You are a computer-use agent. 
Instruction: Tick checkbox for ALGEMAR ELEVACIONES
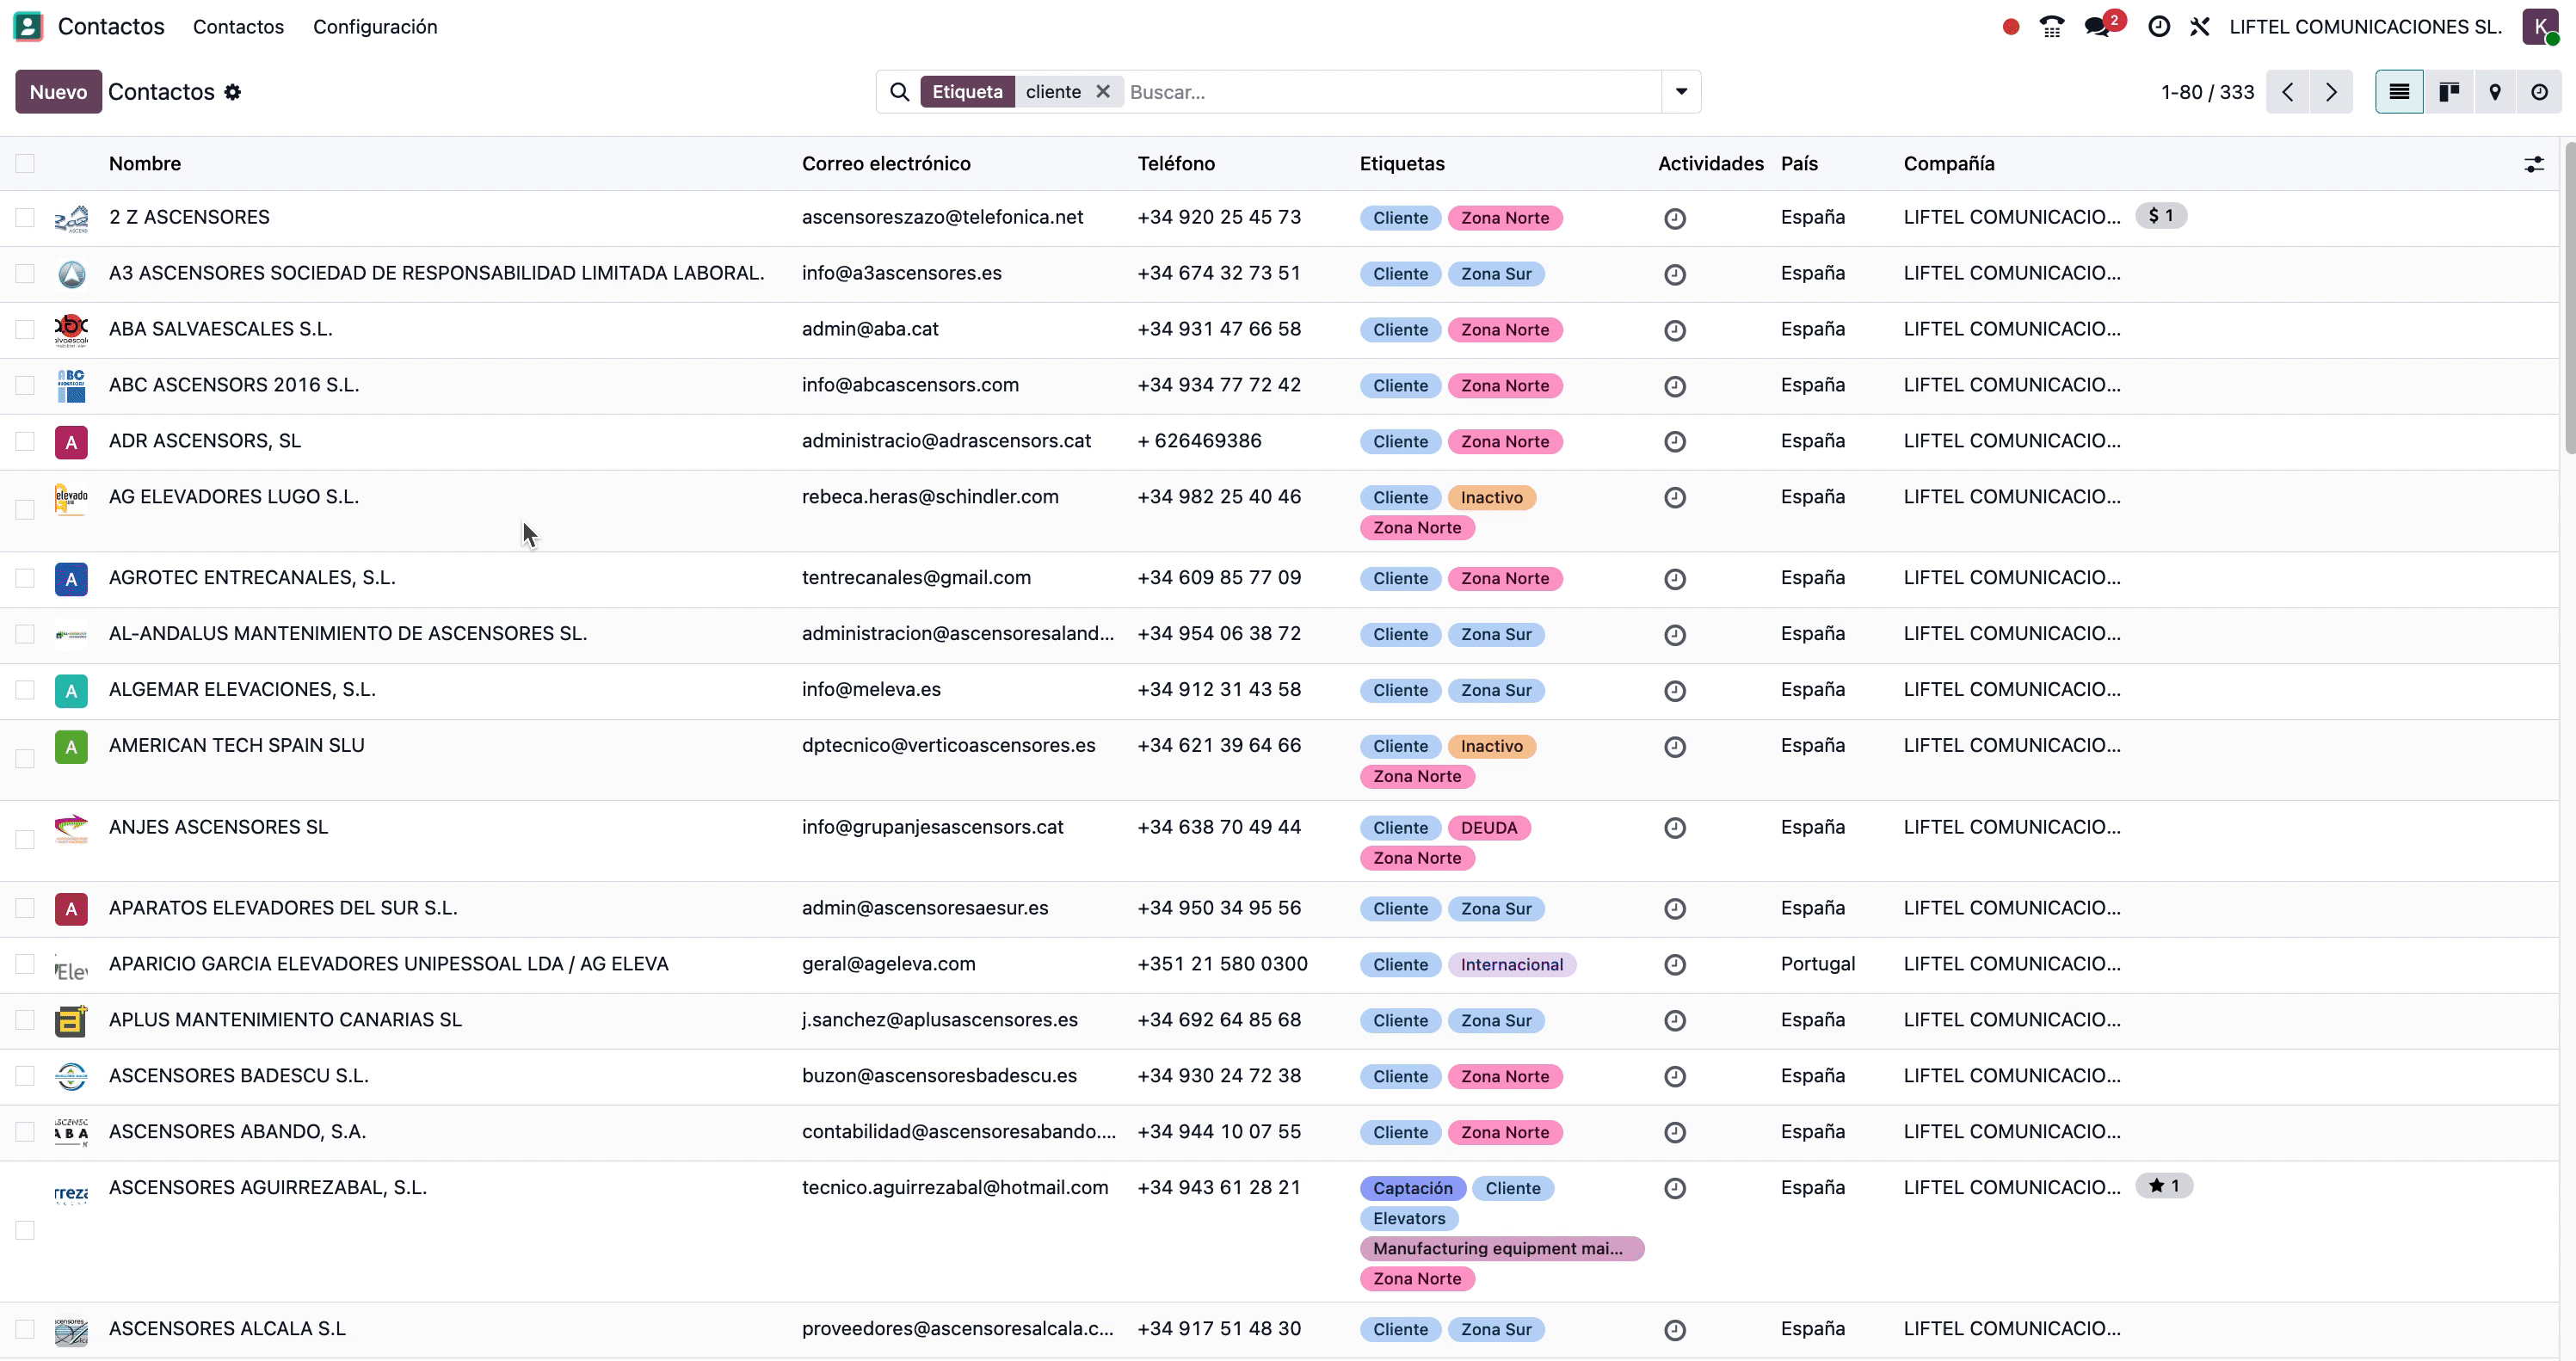pyautogui.click(x=25, y=690)
